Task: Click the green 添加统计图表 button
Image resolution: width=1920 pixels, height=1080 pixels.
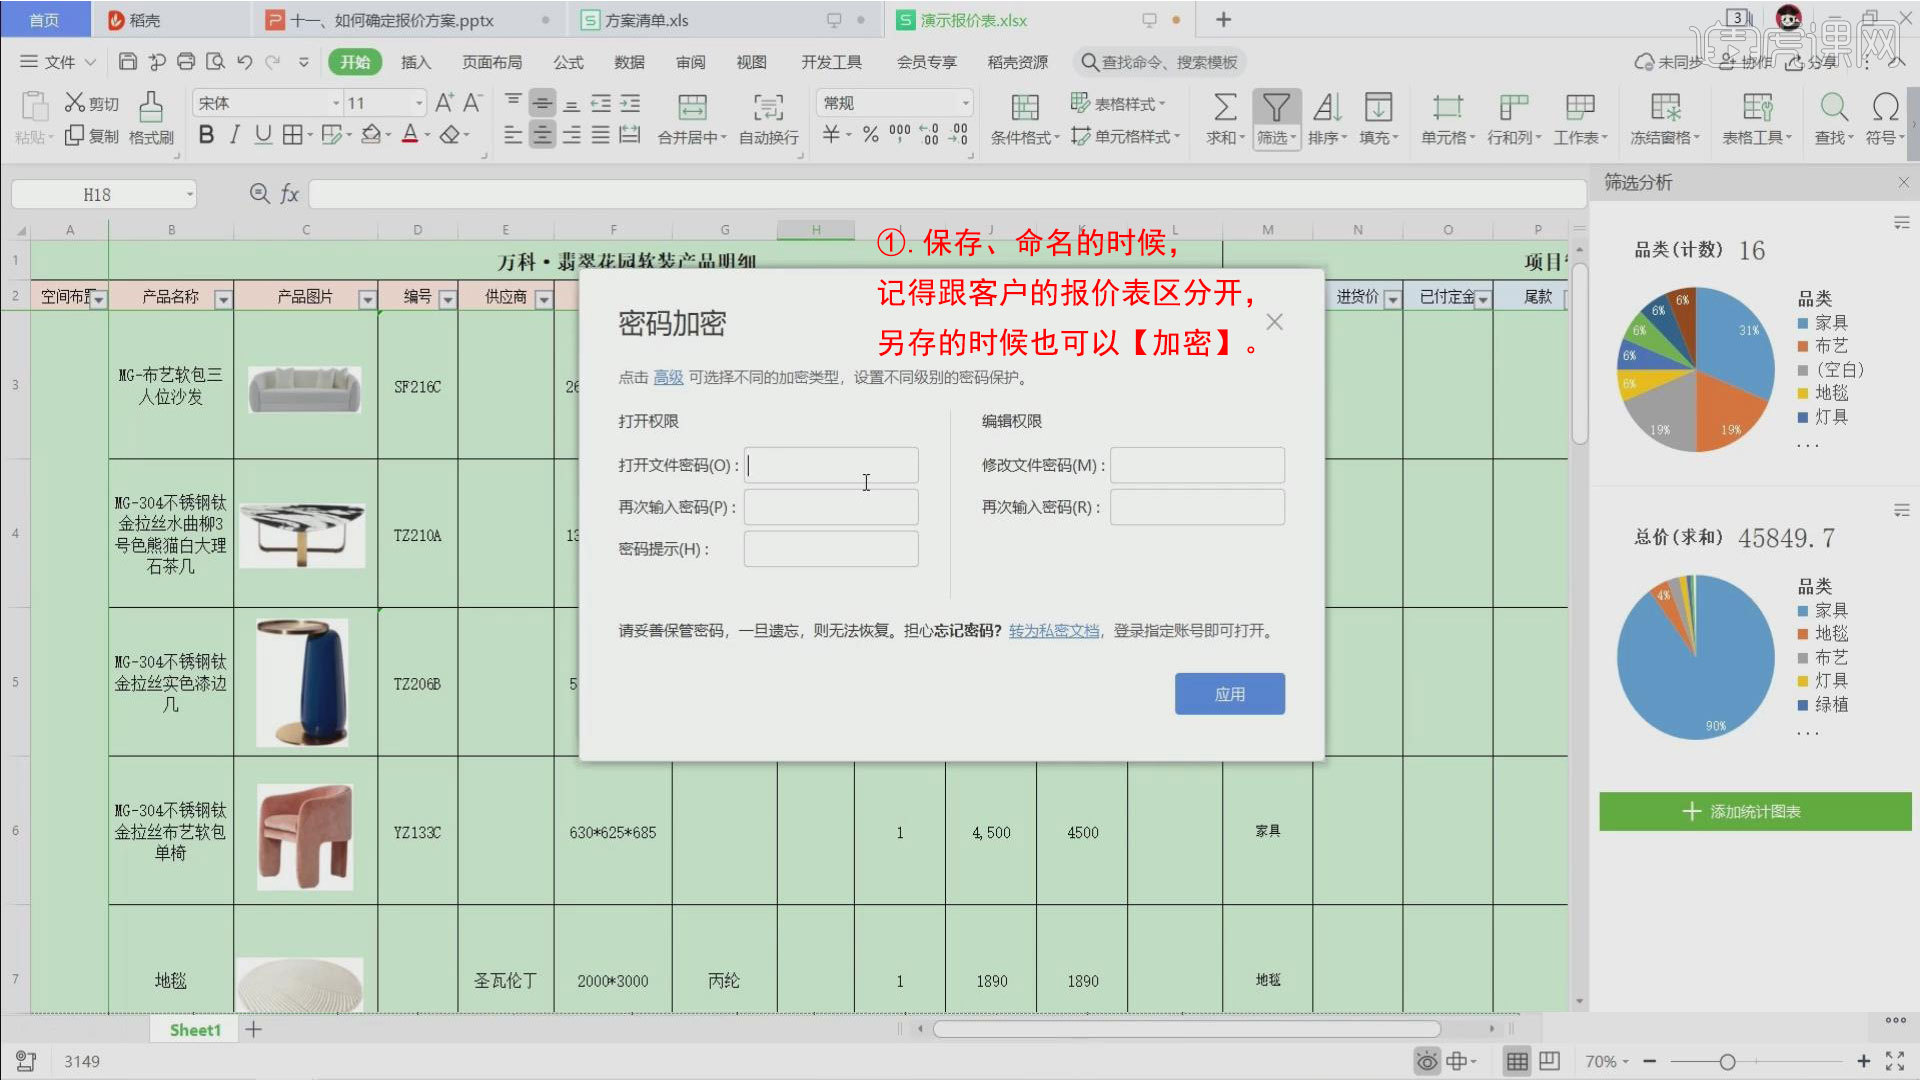Action: click(1755, 812)
